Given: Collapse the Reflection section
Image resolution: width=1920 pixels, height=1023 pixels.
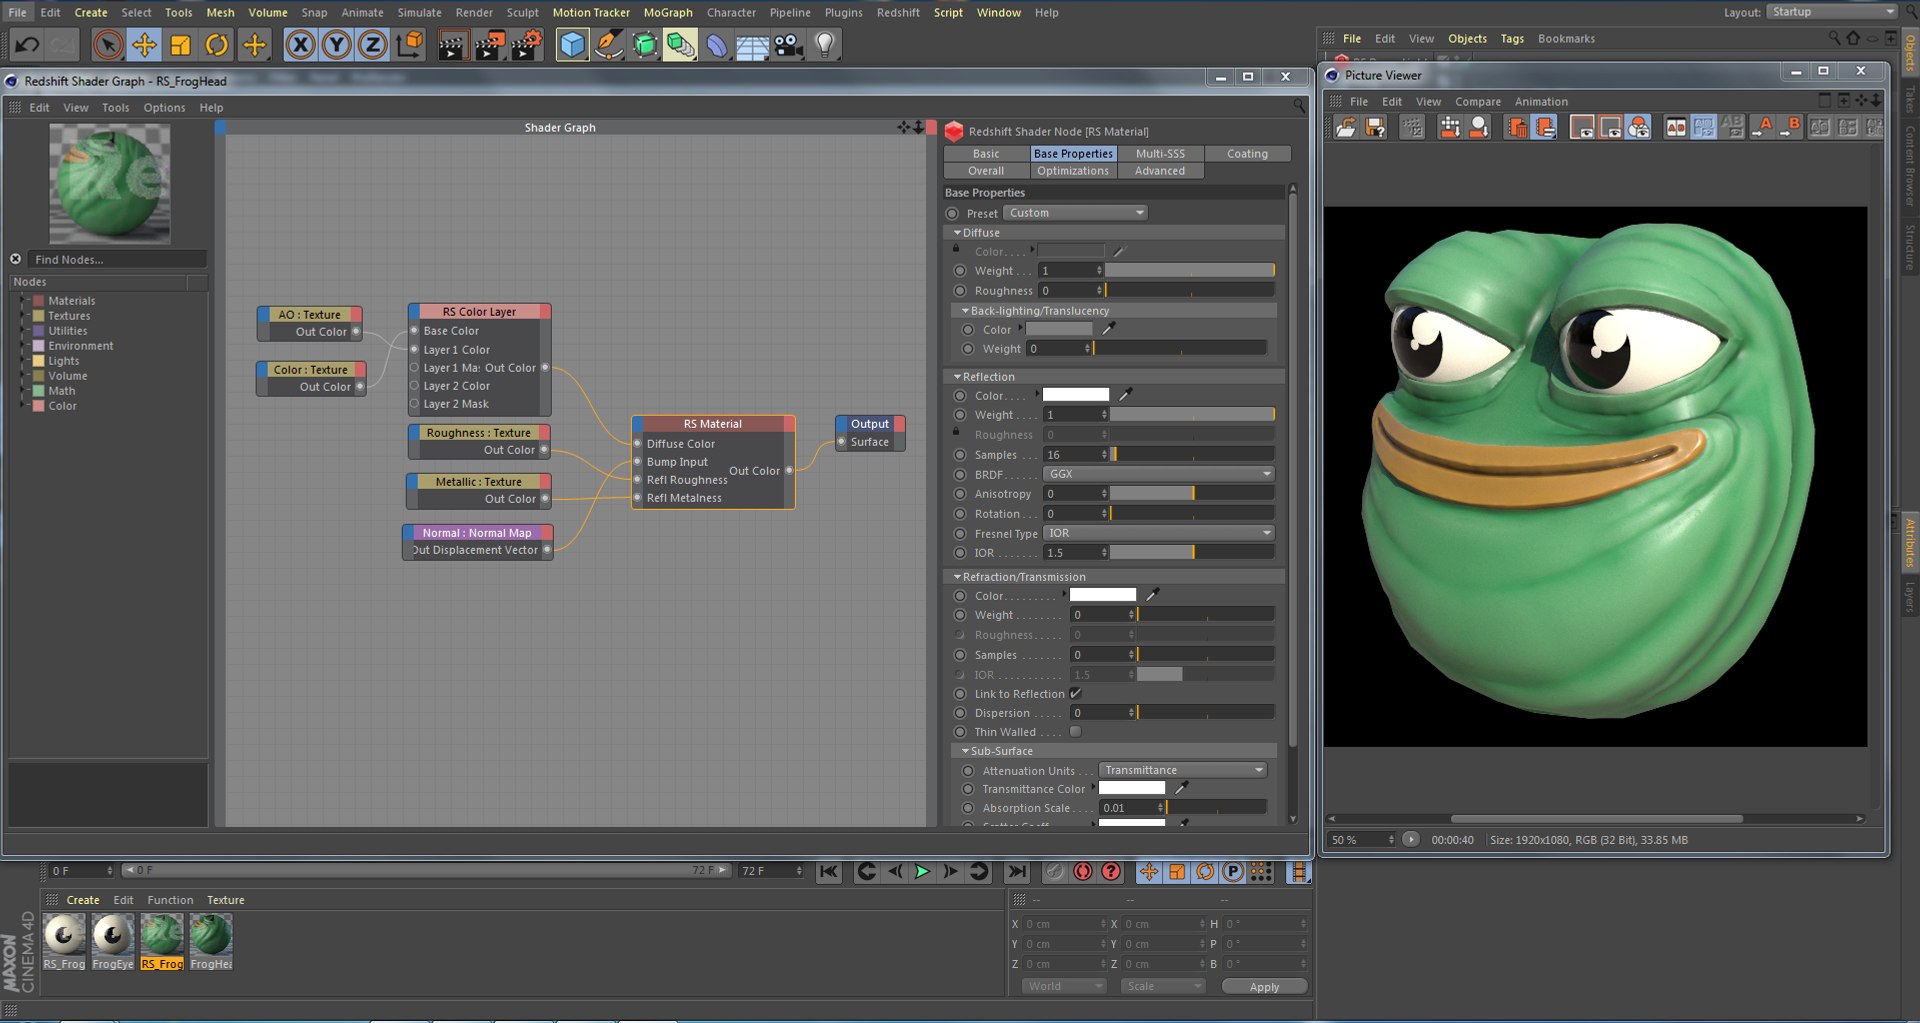Looking at the screenshot, I should click(x=957, y=377).
